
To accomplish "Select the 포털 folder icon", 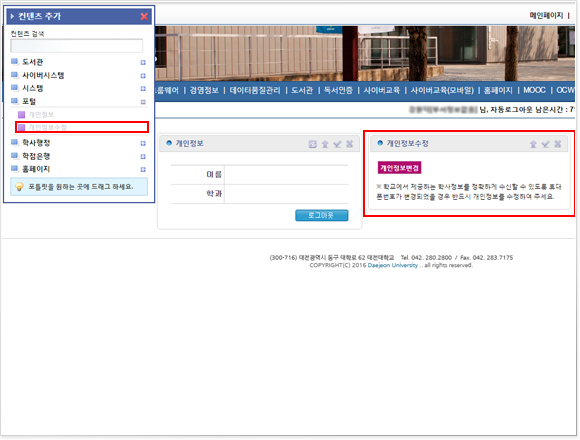I will click(x=14, y=101).
